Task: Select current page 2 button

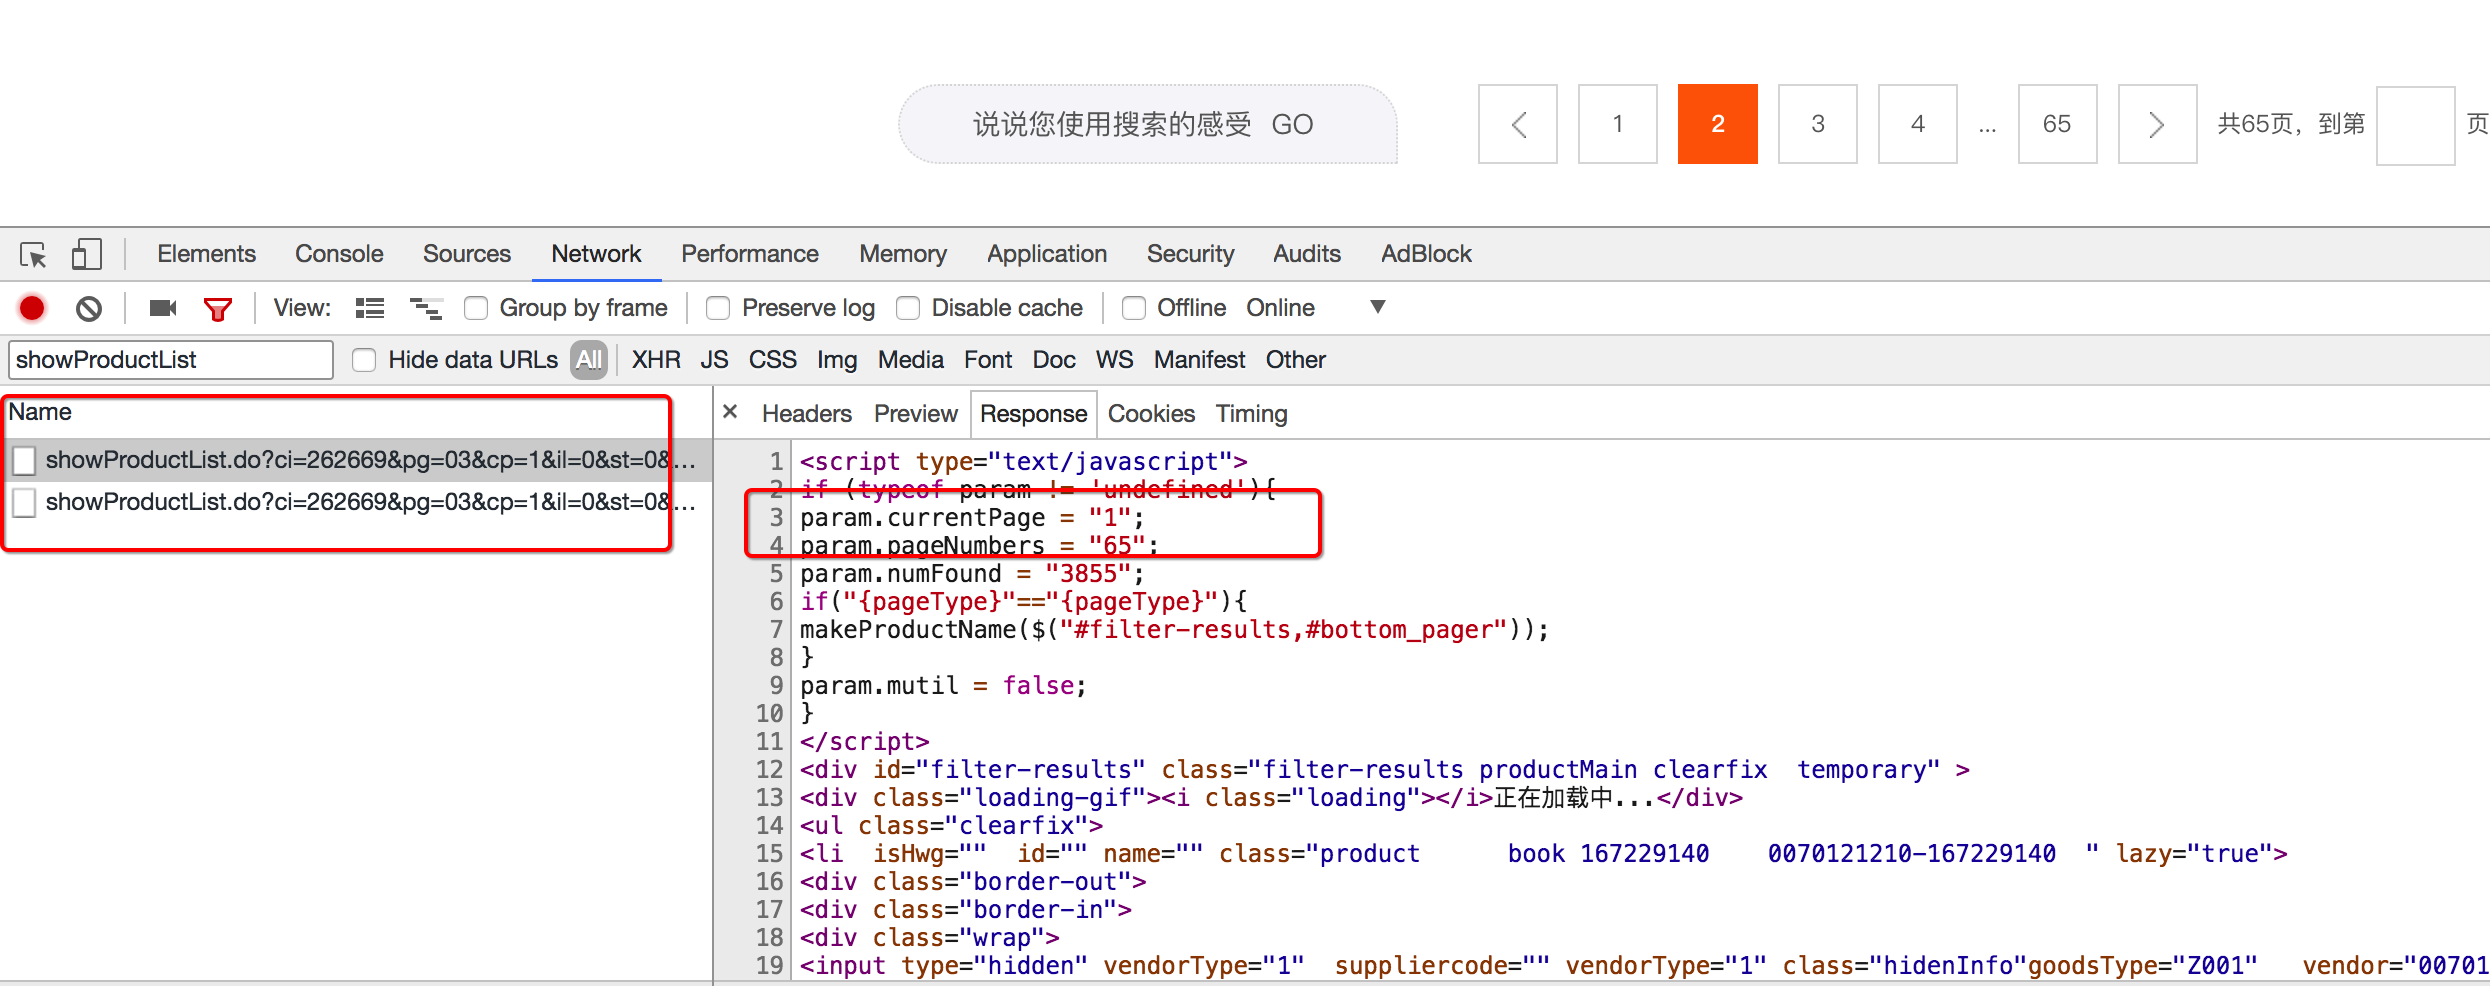Action: tap(1718, 124)
